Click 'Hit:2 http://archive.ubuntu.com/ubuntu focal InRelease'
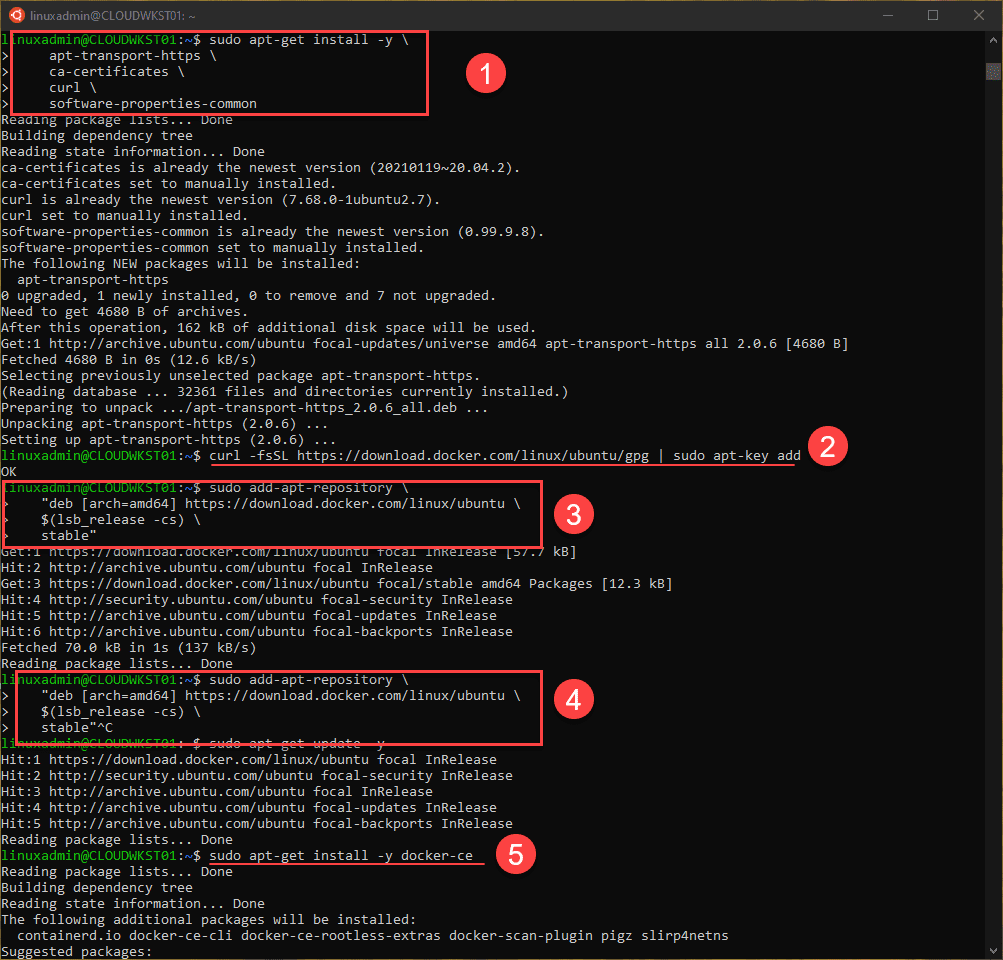 [217, 567]
